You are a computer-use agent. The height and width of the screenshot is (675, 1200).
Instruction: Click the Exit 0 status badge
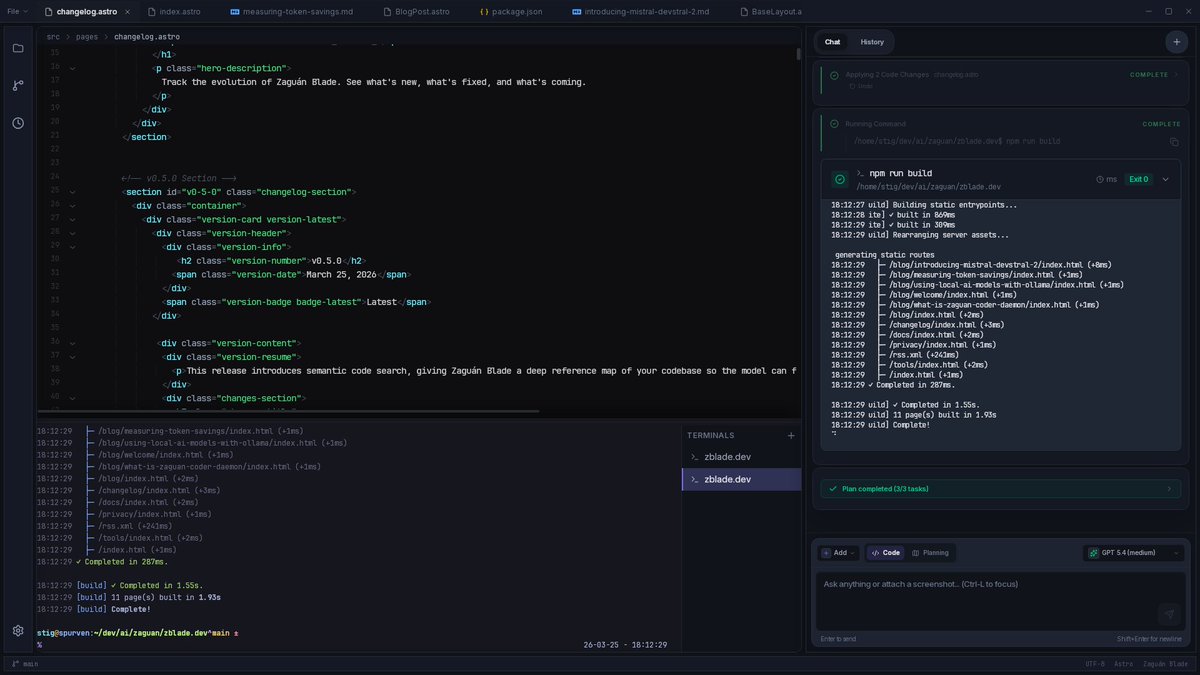[x=1139, y=179]
